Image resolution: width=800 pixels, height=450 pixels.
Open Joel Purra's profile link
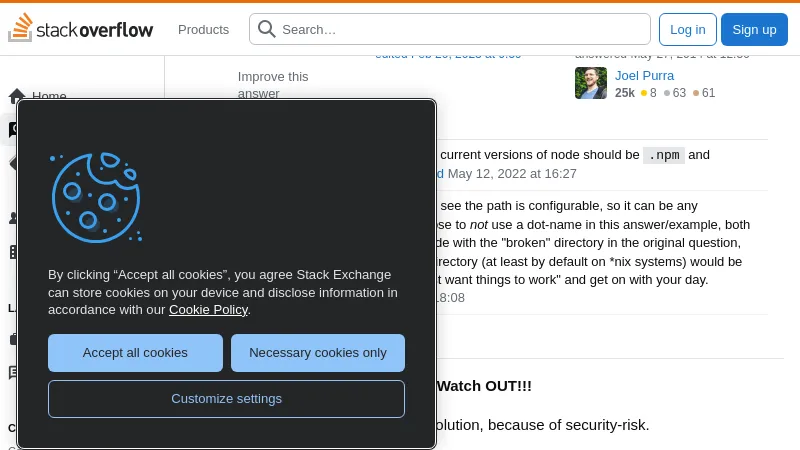pos(644,76)
